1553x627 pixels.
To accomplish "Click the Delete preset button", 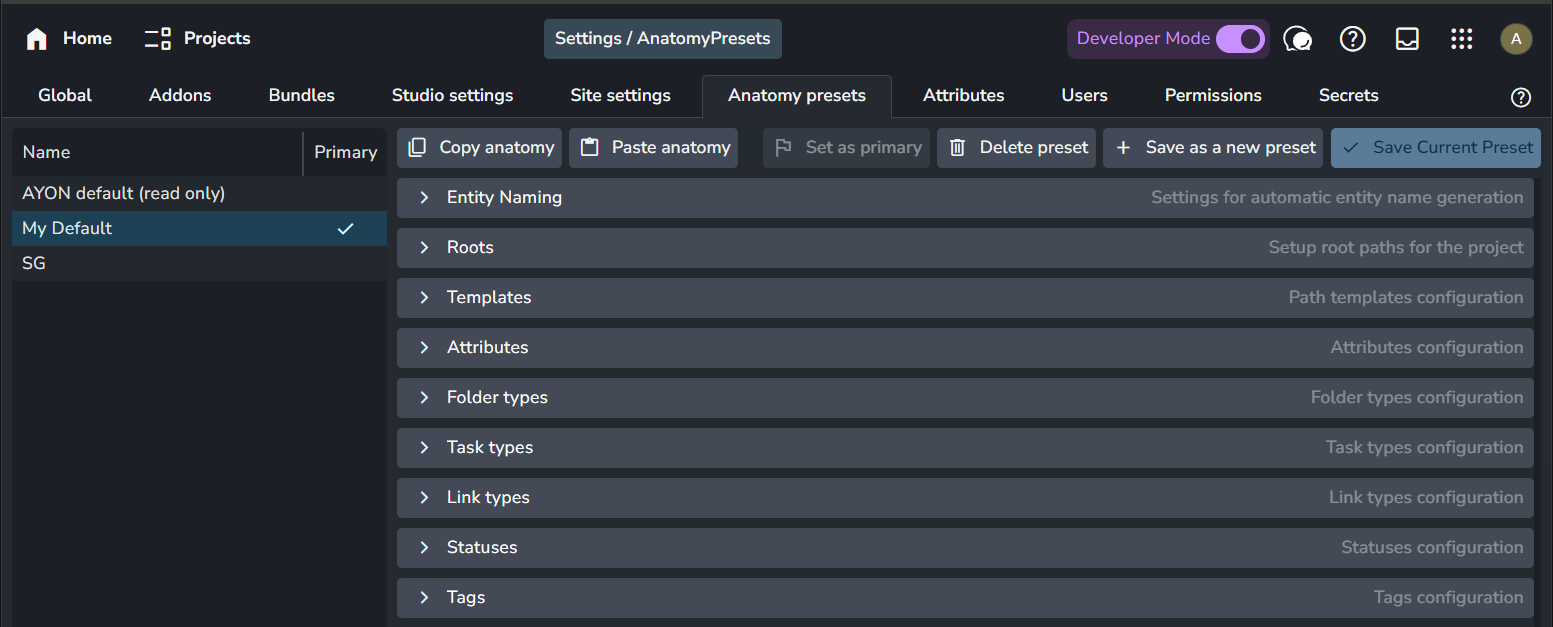I will [1017, 148].
